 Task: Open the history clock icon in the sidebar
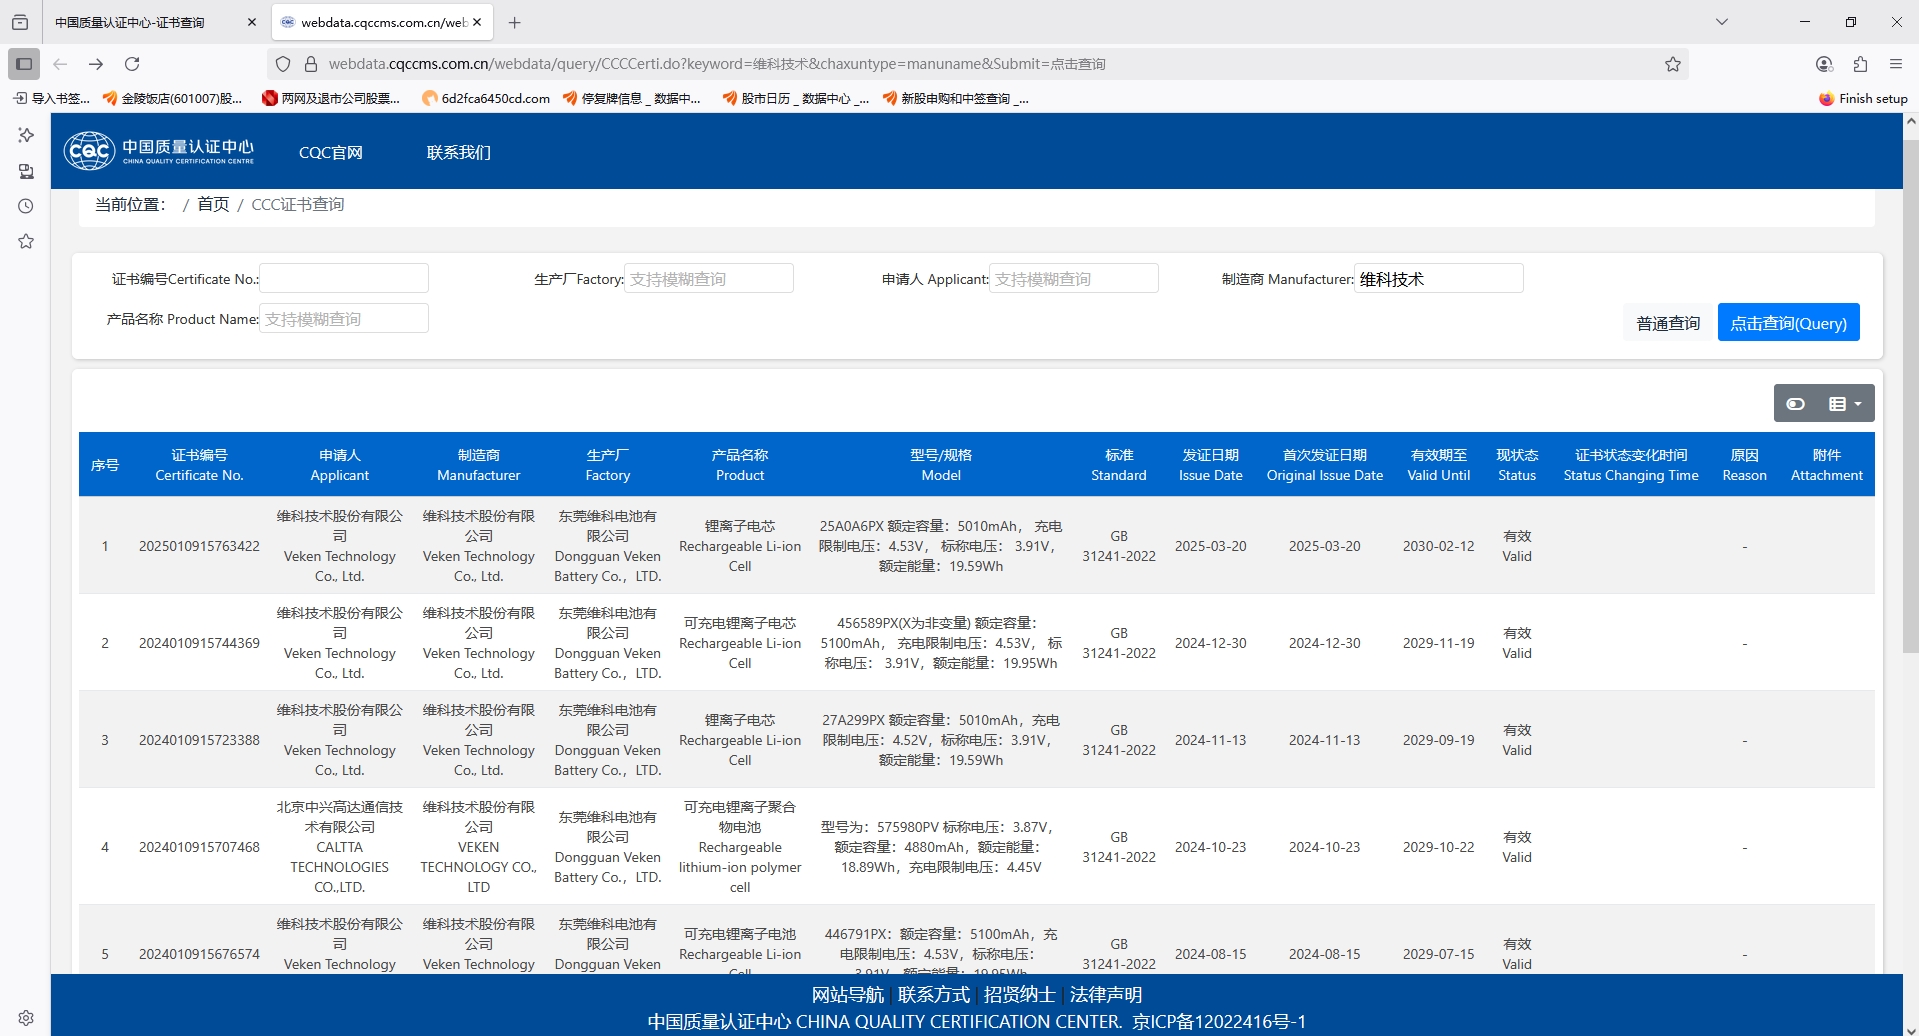pos(26,206)
